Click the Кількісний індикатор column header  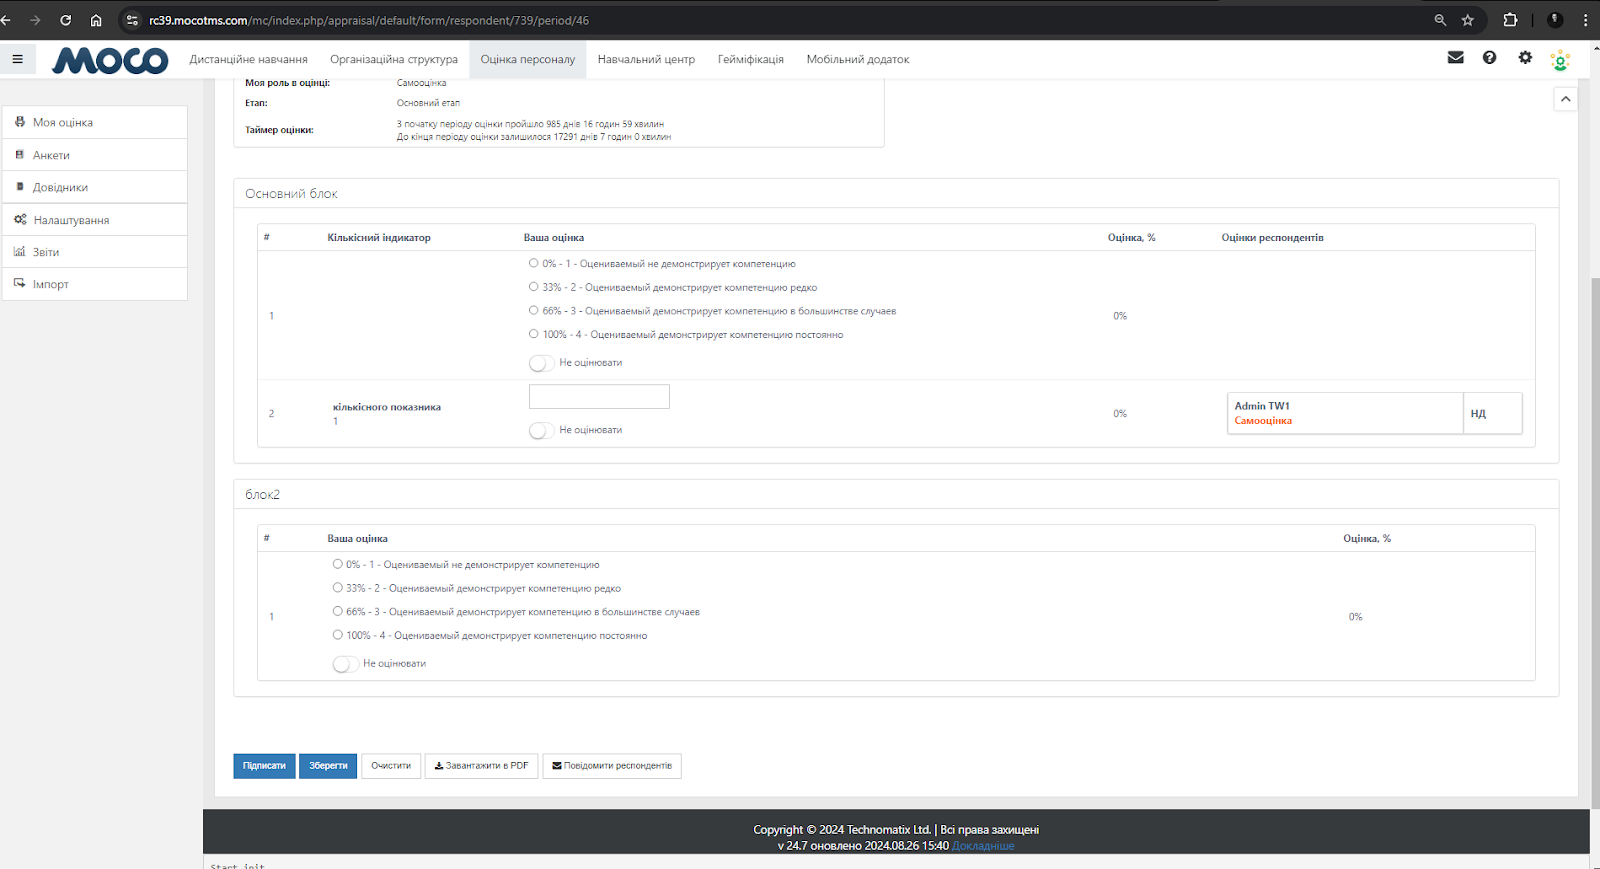point(379,238)
